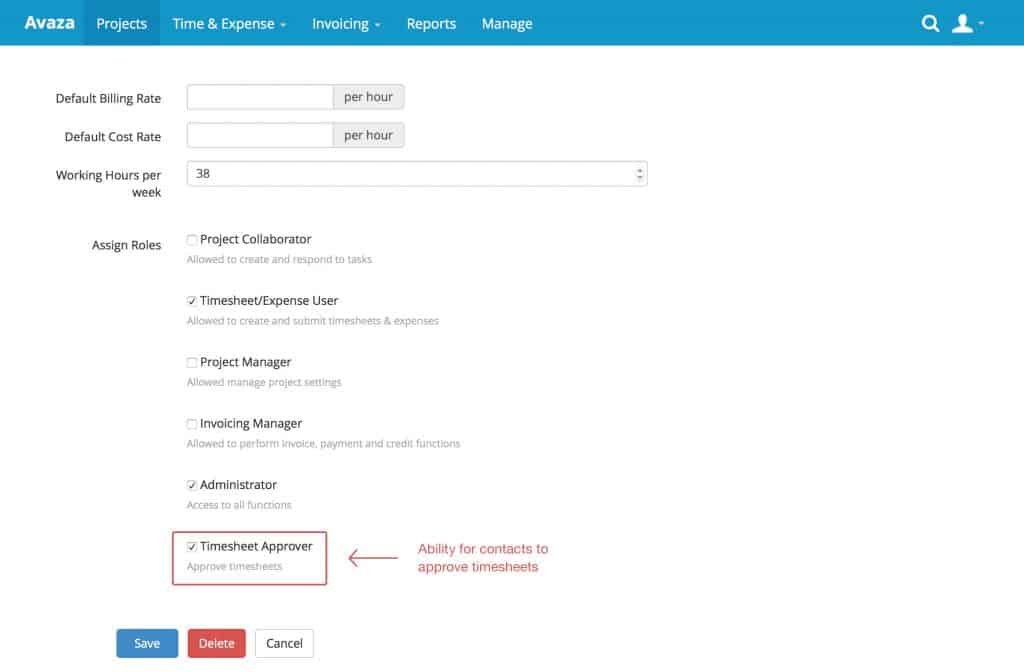The height and width of the screenshot is (672, 1024).
Task: Select Reports from the navigation bar
Action: [431, 22]
